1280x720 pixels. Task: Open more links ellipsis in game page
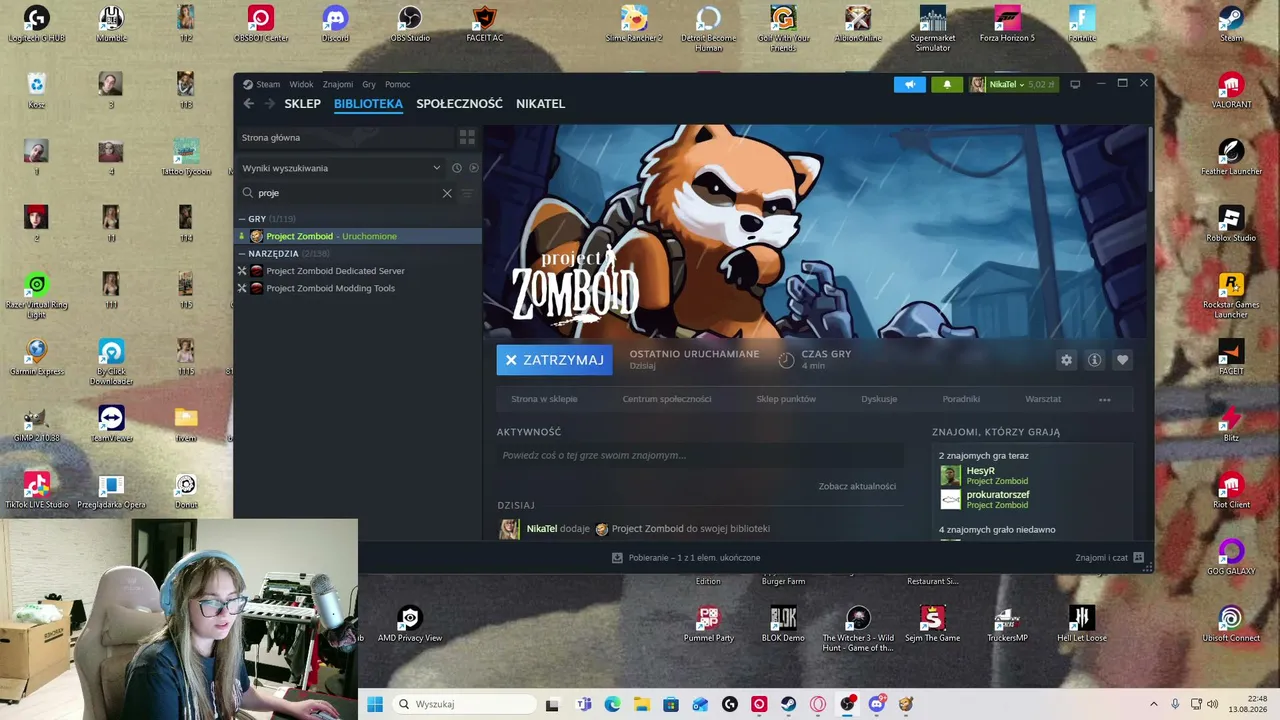coord(1105,399)
